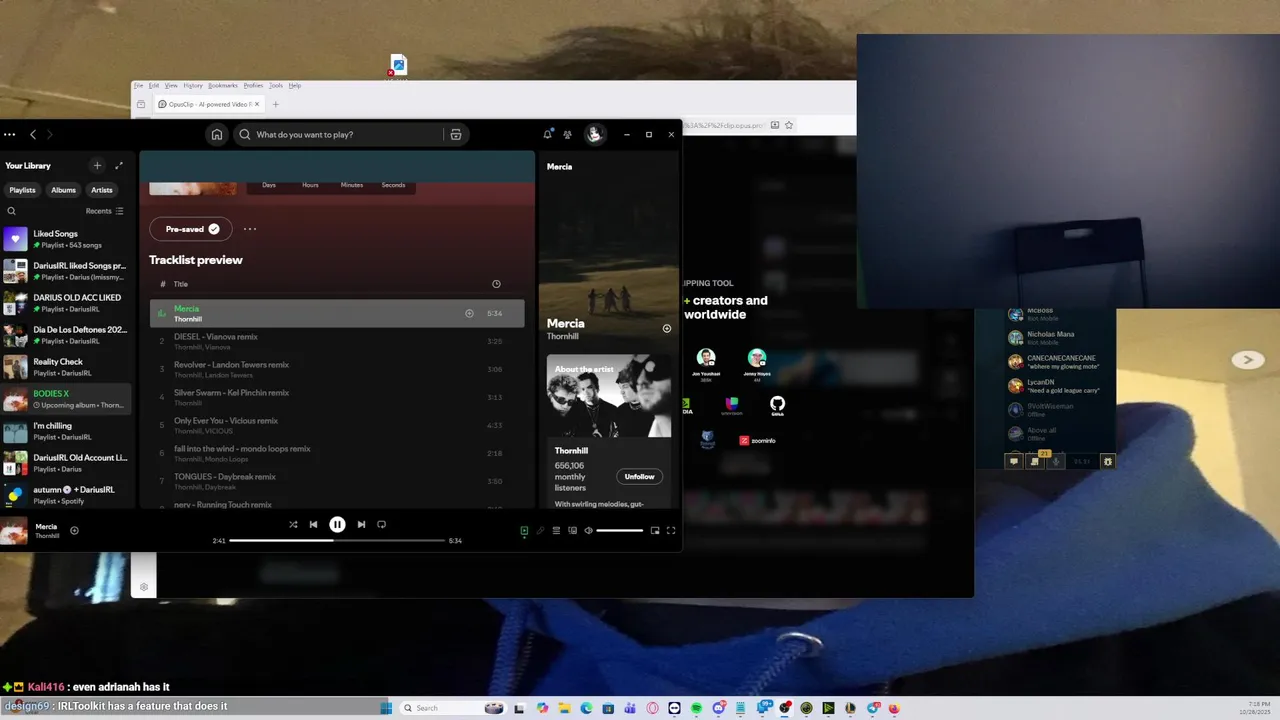Go to Spotify Home

coord(217,134)
